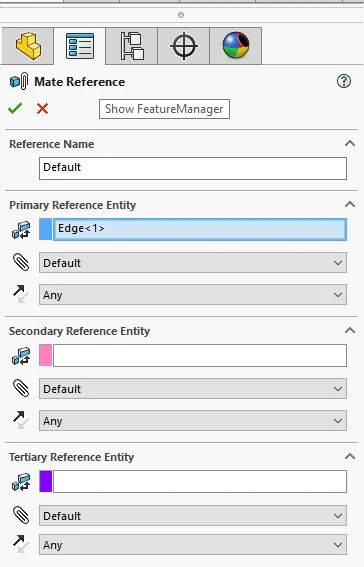Click the Show FeatureManager button
The width and height of the screenshot is (364, 567).
[x=164, y=109]
